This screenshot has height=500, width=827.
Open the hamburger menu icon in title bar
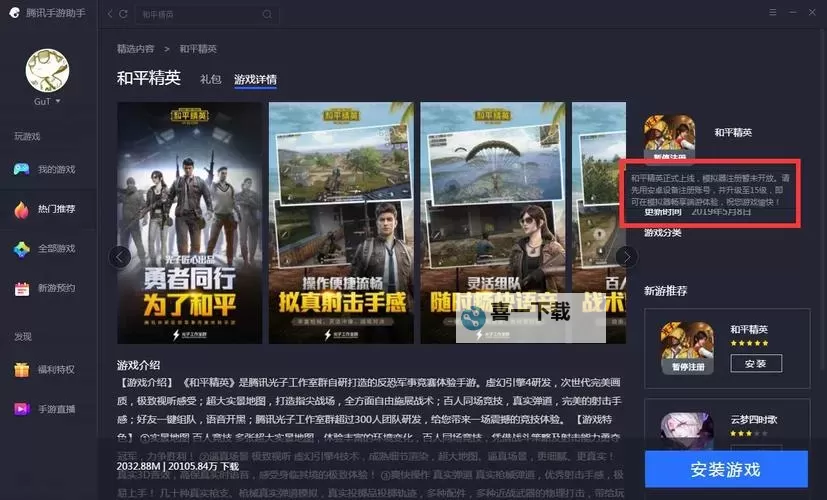coord(773,12)
